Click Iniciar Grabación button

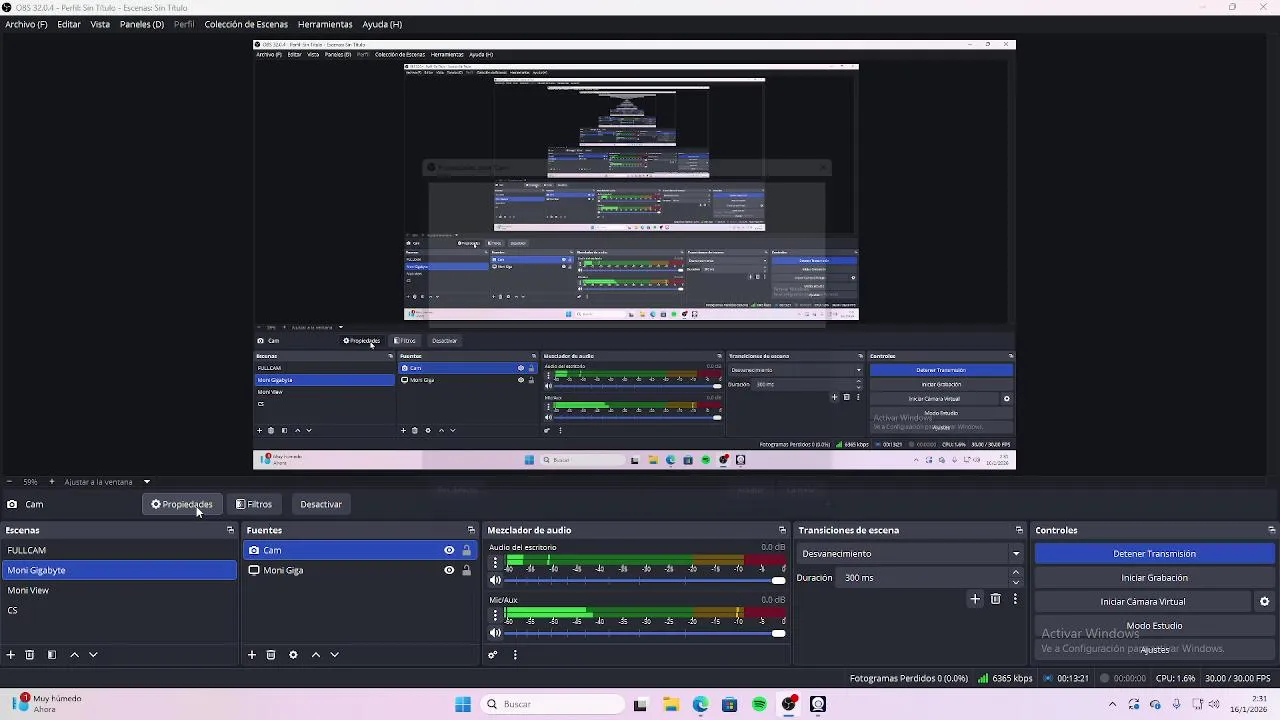tap(1154, 578)
